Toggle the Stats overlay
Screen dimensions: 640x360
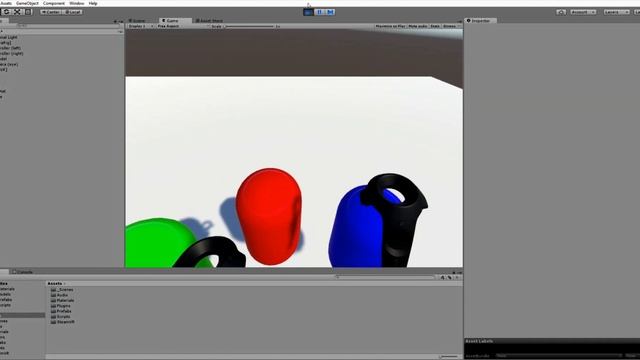coord(435,26)
